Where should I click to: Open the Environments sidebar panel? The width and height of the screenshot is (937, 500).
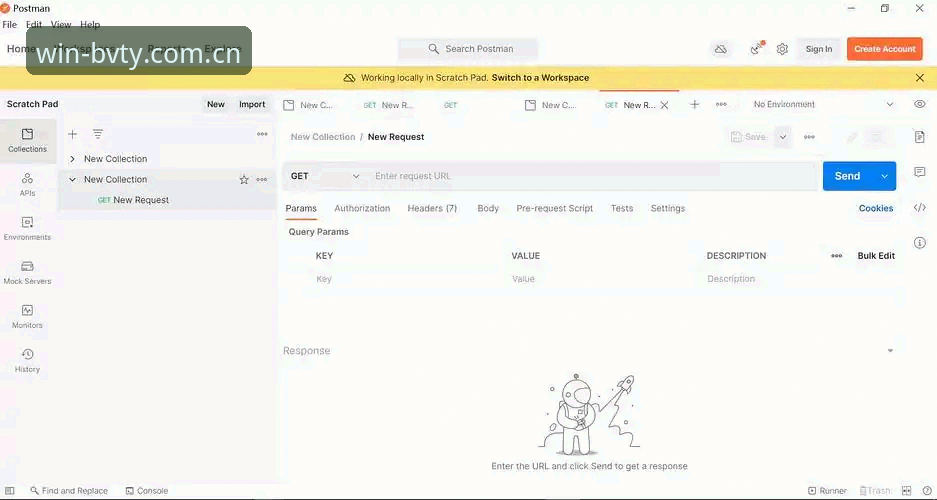click(x=27, y=229)
